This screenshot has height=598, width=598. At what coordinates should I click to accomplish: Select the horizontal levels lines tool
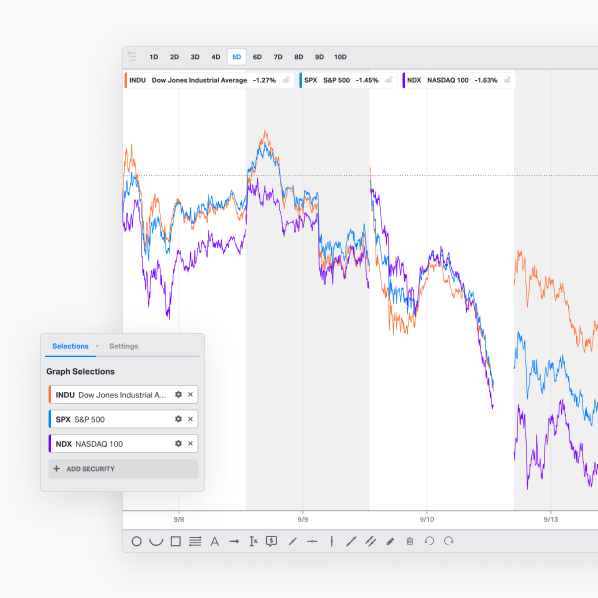click(195, 541)
